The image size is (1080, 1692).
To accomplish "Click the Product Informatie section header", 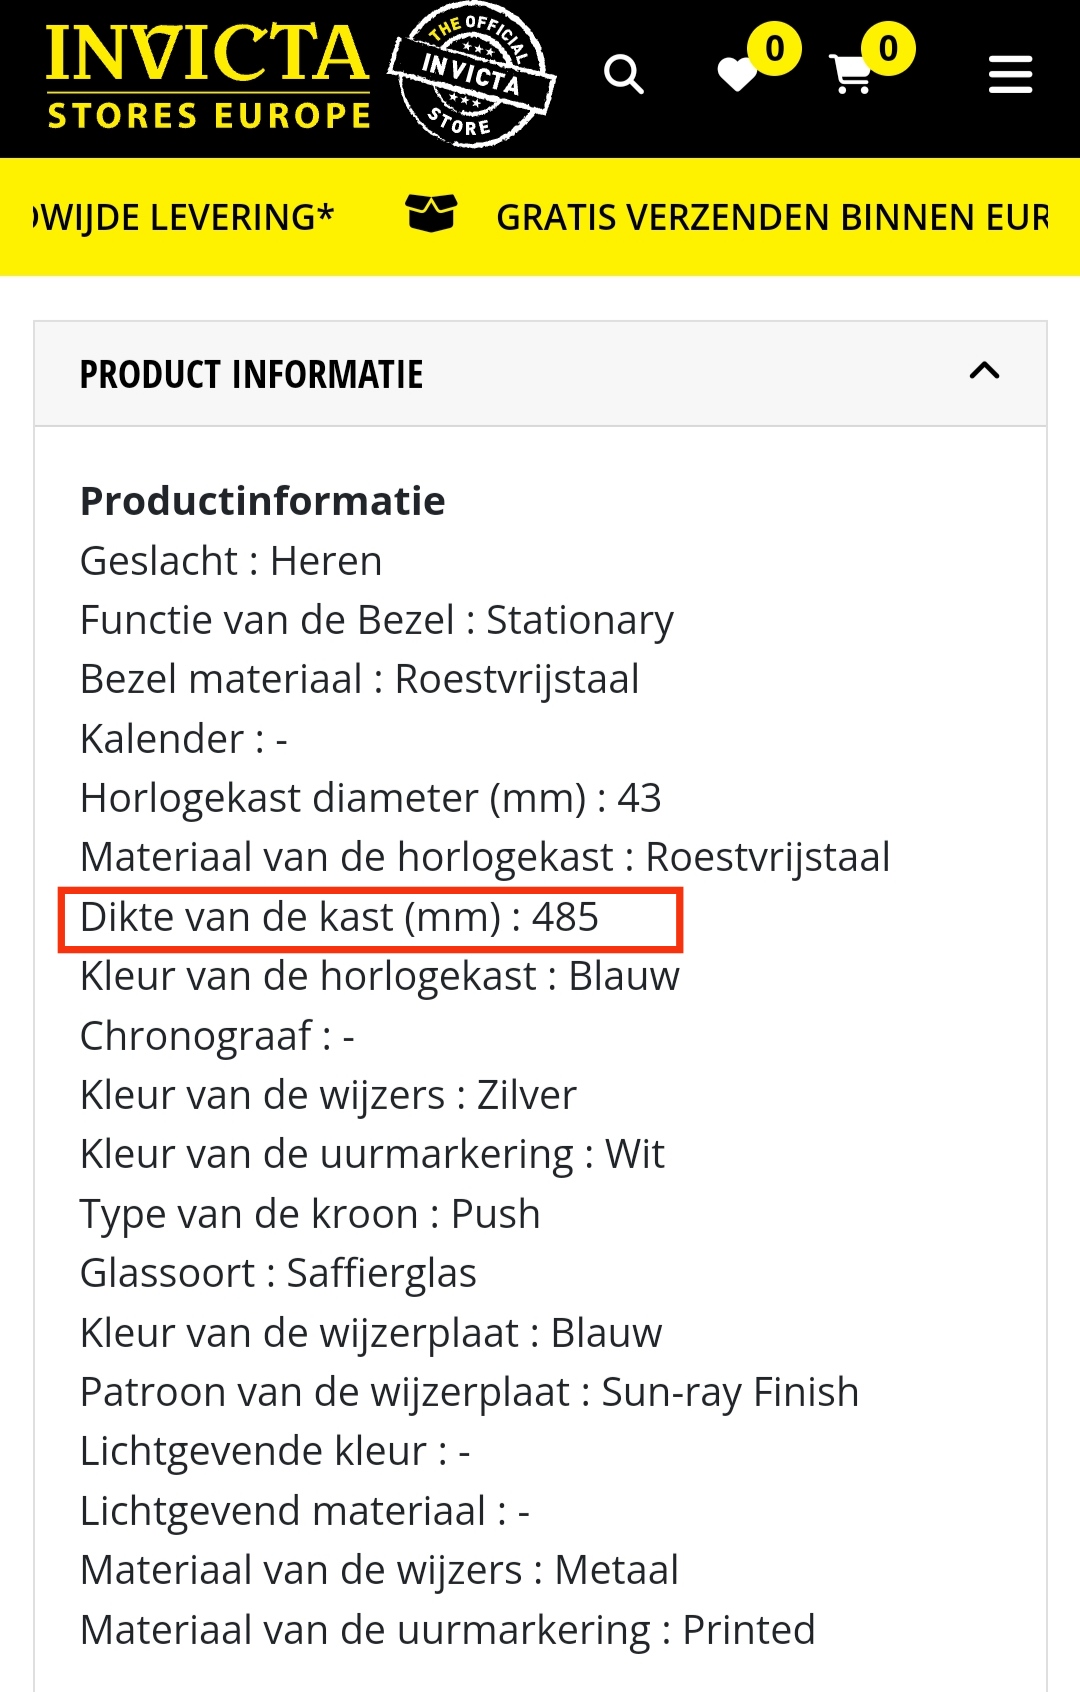I will click(540, 374).
